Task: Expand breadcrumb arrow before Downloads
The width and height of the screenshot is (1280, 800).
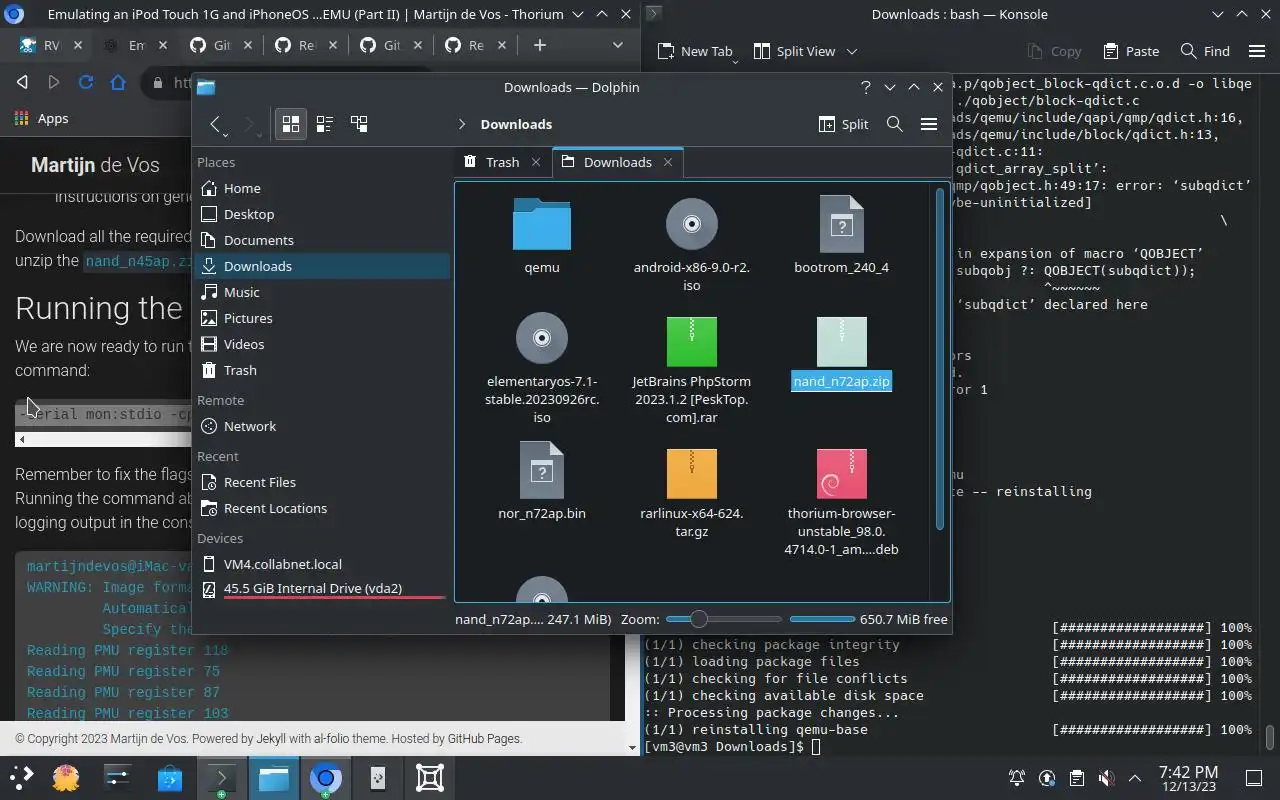Action: pyautogui.click(x=462, y=124)
